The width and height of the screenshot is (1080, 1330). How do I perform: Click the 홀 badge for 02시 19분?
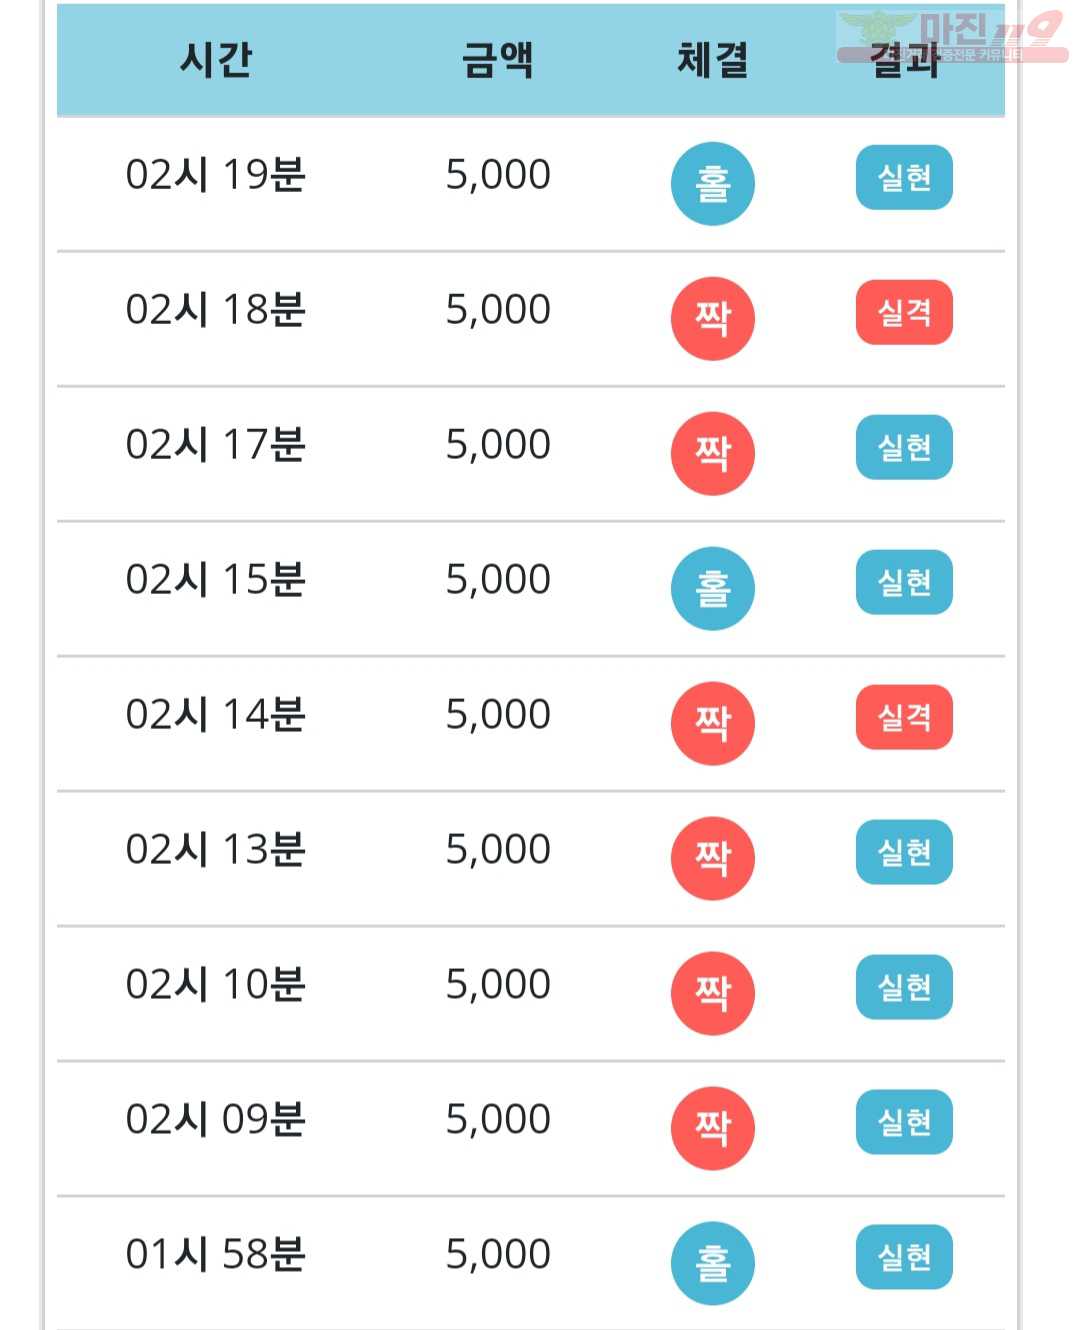pyautogui.click(x=712, y=183)
